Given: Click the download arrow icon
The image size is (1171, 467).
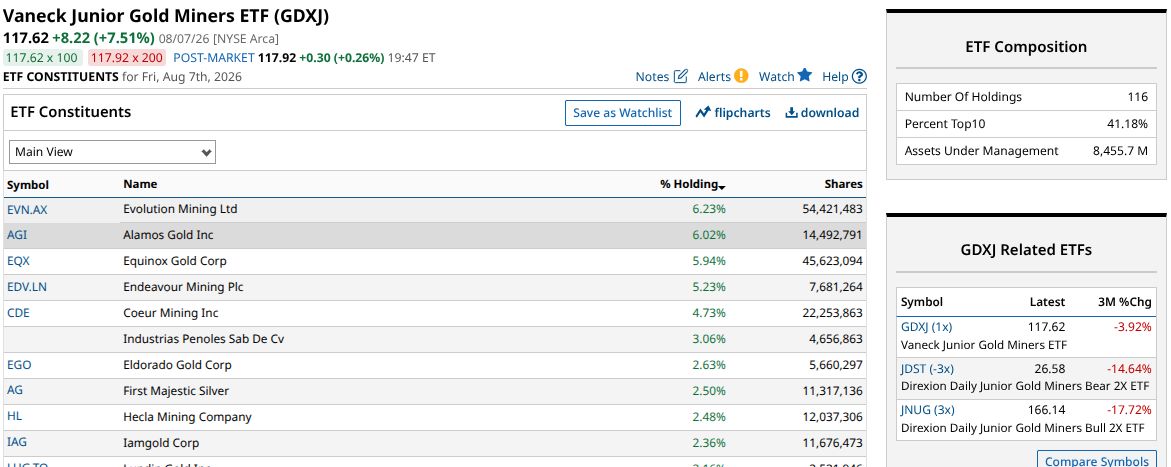Looking at the screenshot, I should (792, 113).
